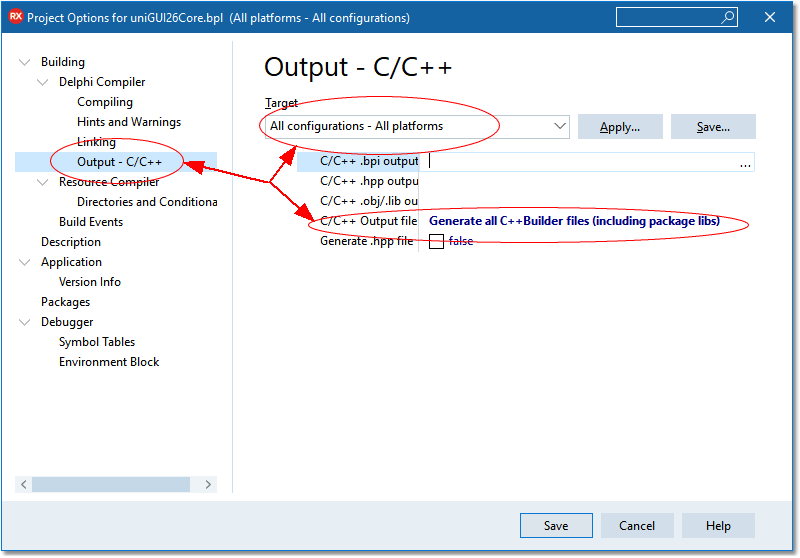Image resolution: width=800 pixels, height=558 pixels.
Task: Collapse the Resource Compiler node
Action: [x=42, y=182]
